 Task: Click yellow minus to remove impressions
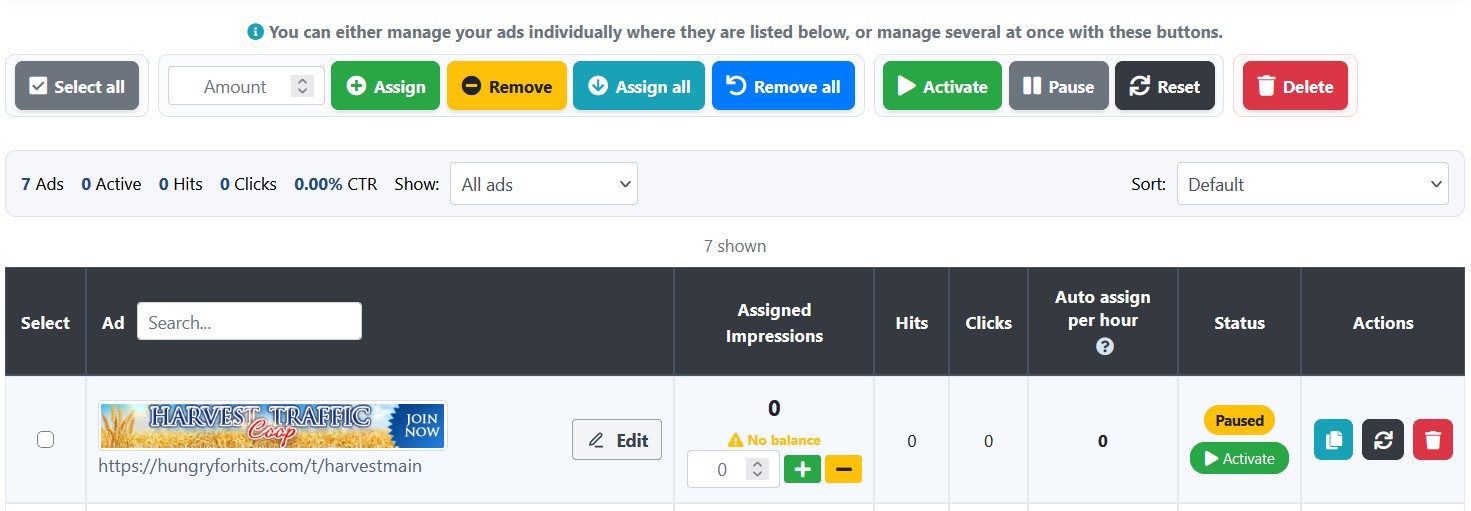(x=843, y=469)
